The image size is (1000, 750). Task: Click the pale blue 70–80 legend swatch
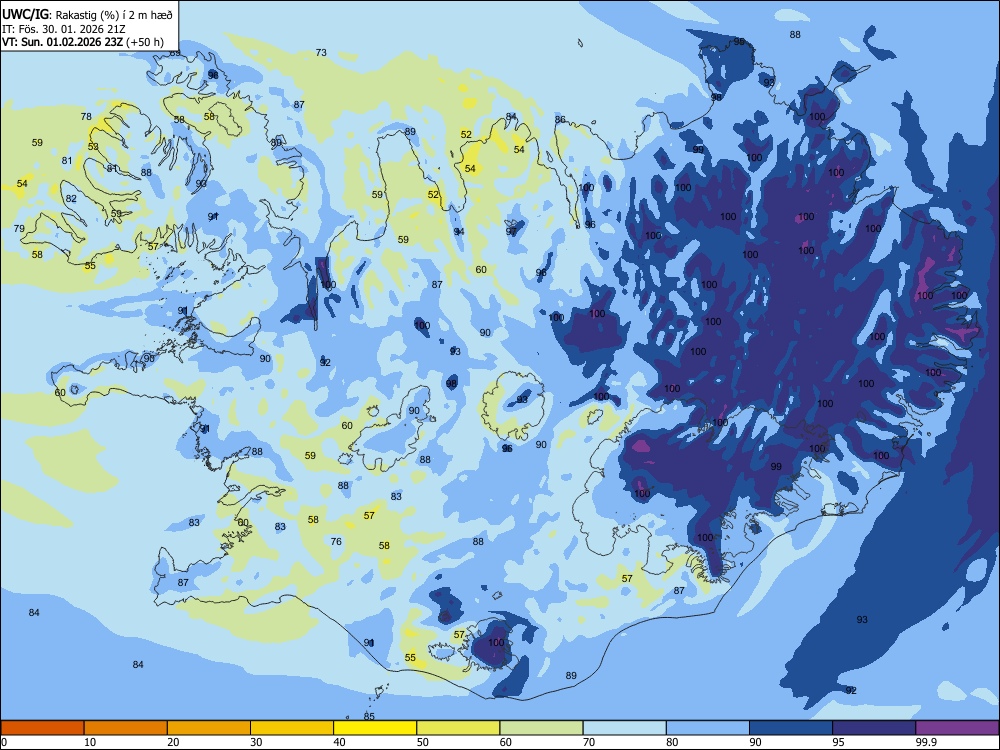point(624,728)
